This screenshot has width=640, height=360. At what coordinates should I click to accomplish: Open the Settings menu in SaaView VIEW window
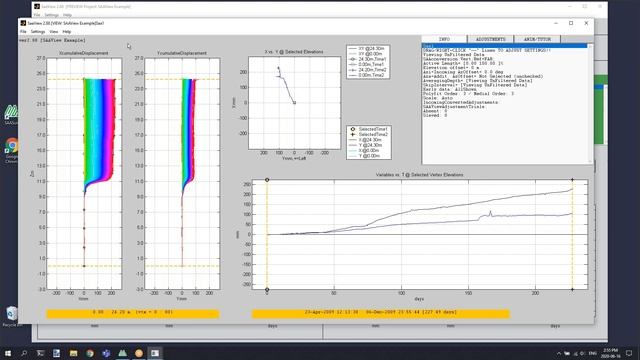click(x=38, y=31)
